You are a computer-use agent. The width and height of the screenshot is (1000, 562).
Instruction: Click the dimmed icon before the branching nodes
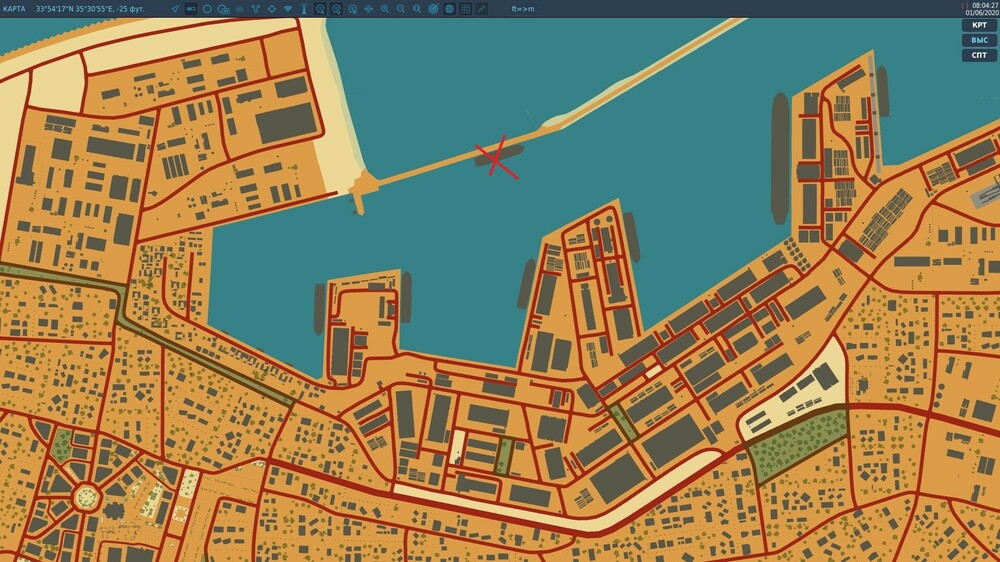240,9
